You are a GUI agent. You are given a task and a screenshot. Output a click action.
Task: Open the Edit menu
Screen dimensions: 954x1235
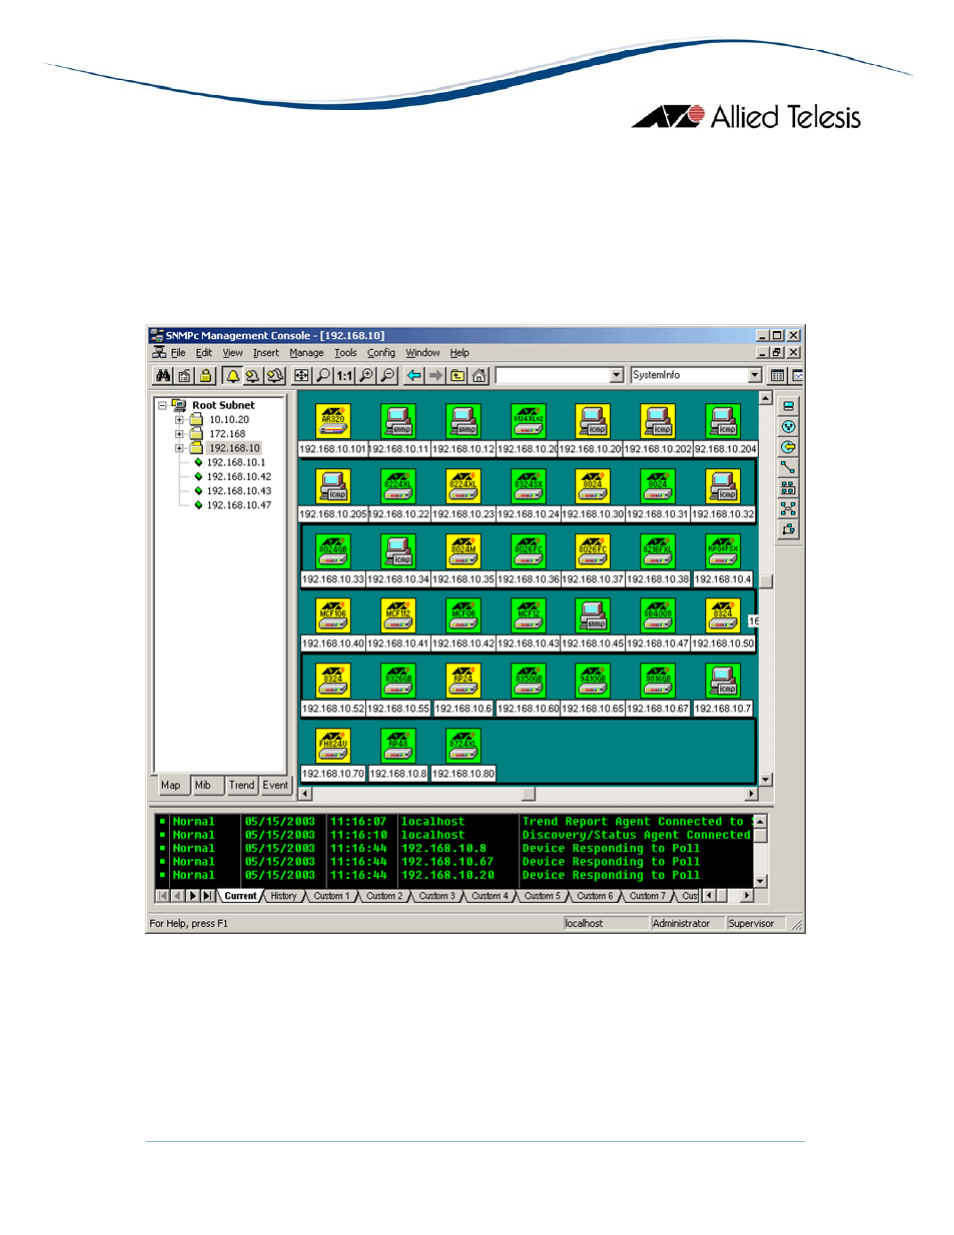(204, 353)
